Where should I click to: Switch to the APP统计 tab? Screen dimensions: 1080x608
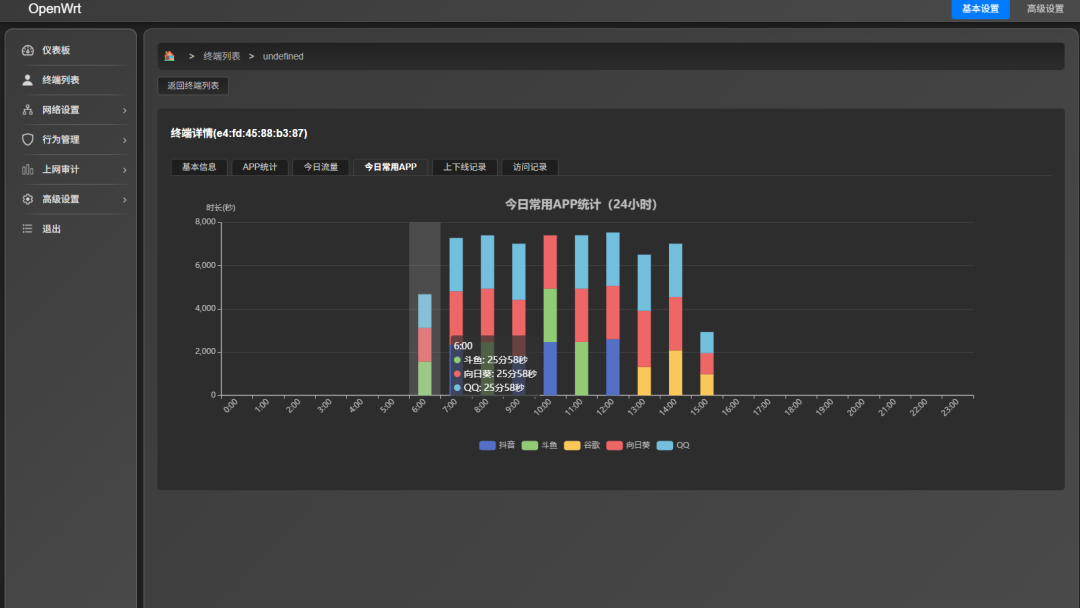[260, 167]
